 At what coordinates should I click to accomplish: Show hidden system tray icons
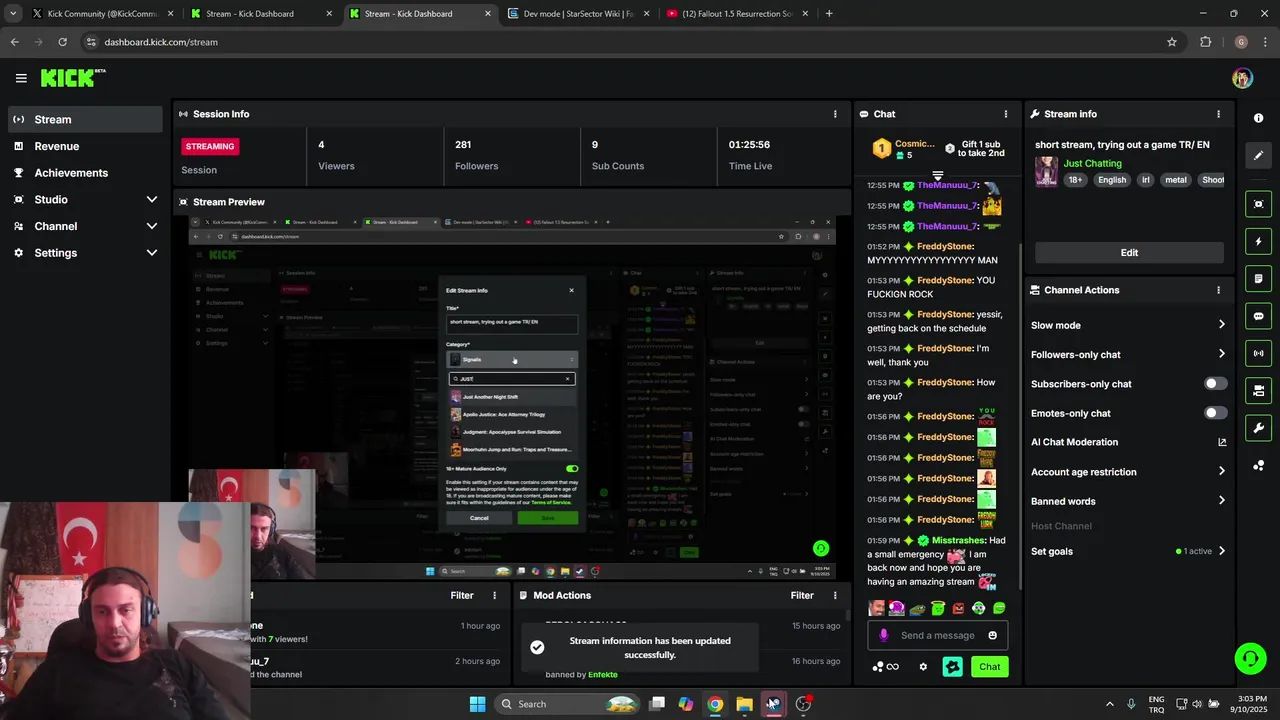(x=1109, y=704)
